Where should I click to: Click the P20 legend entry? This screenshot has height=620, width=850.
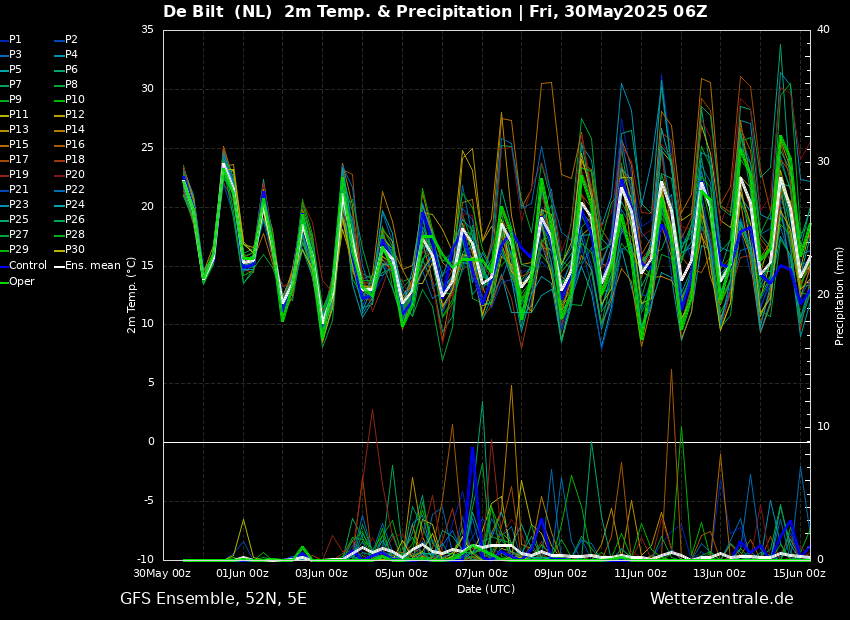click(75, 175)
